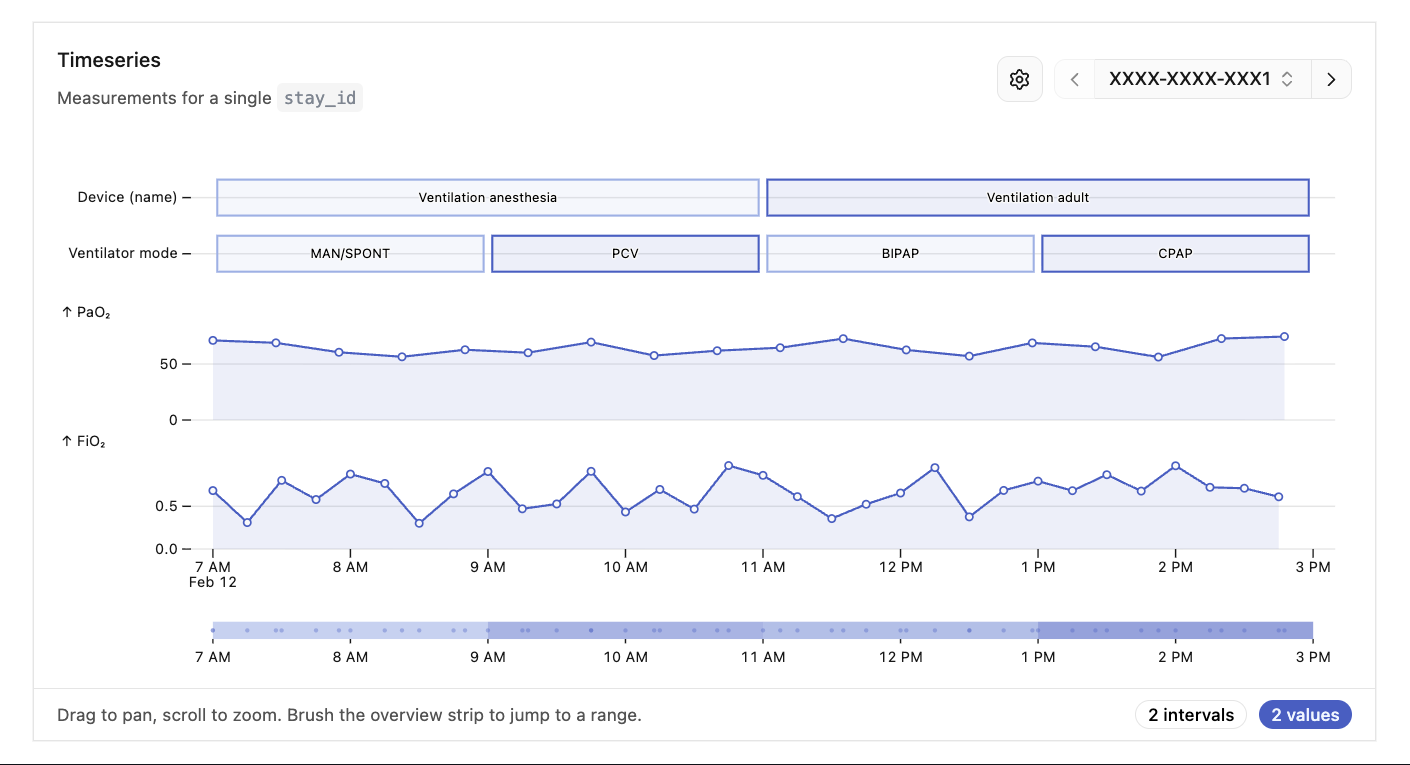Screen dimensions: 1410x765
Task: Click the FiO₂ data point at 2 PM
Action: tap(1175, 466)
